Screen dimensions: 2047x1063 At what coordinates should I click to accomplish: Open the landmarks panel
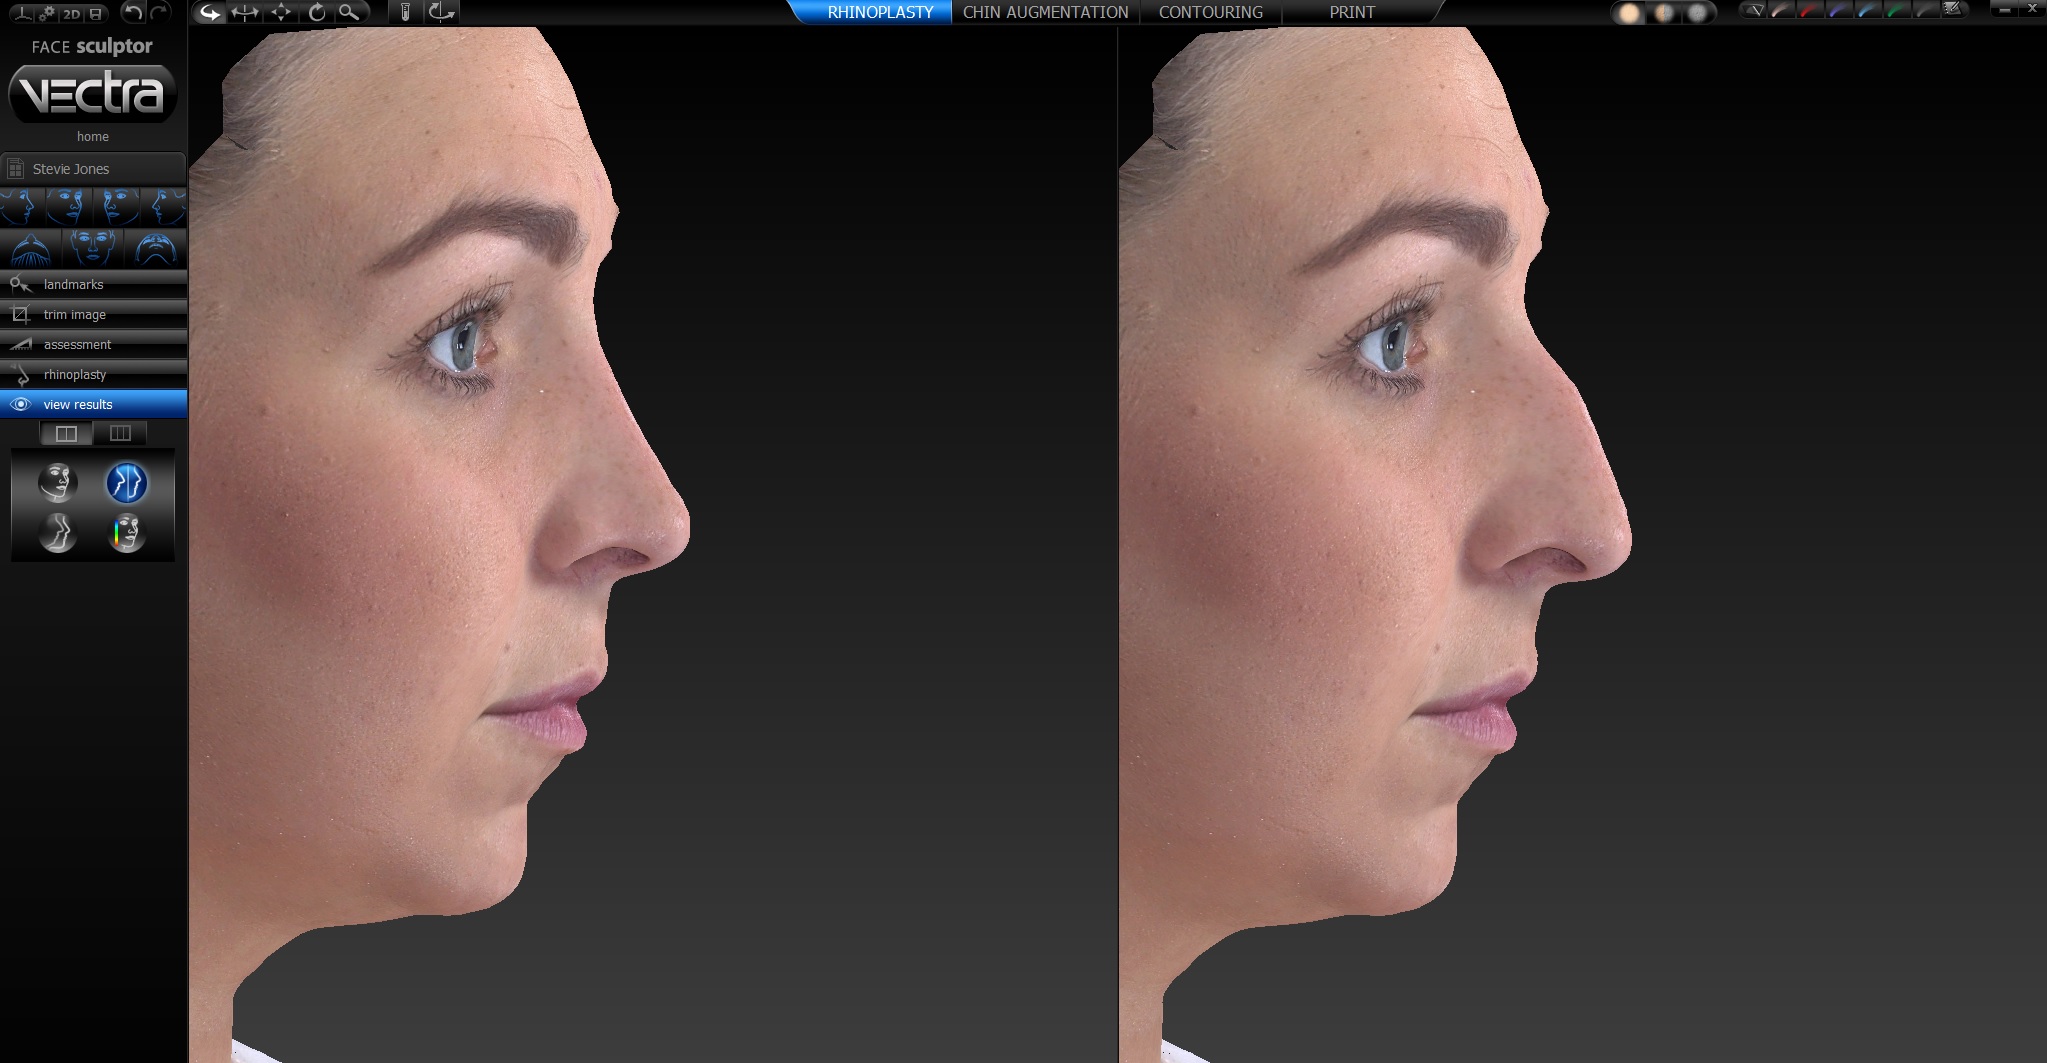click(93, 284)
